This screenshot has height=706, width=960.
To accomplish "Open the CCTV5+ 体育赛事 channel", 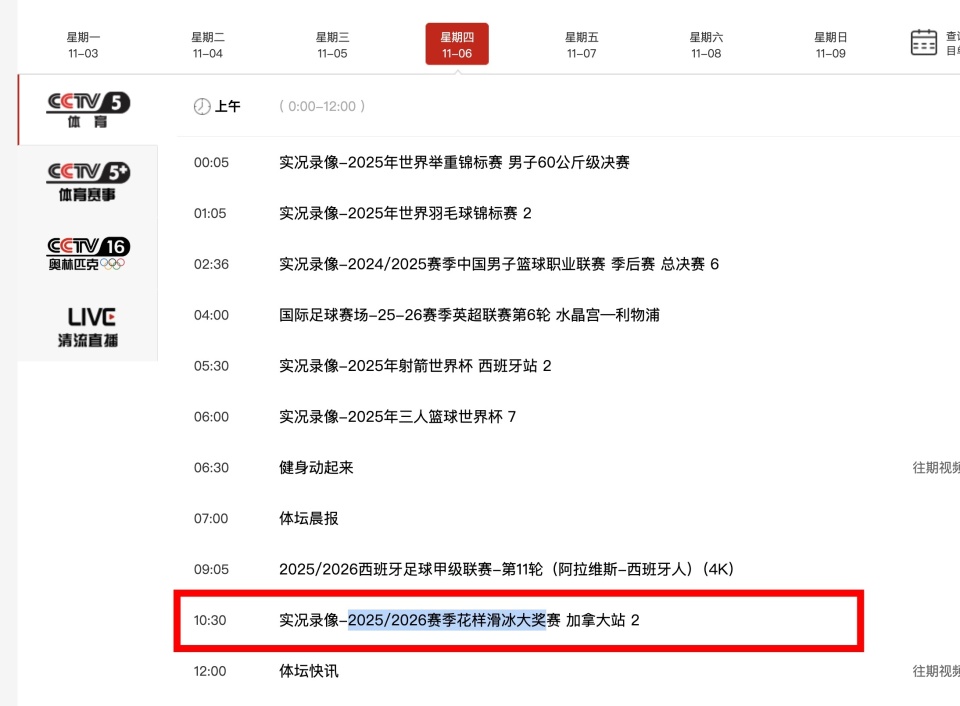I will pyautogui.click(x=88, y=181).
